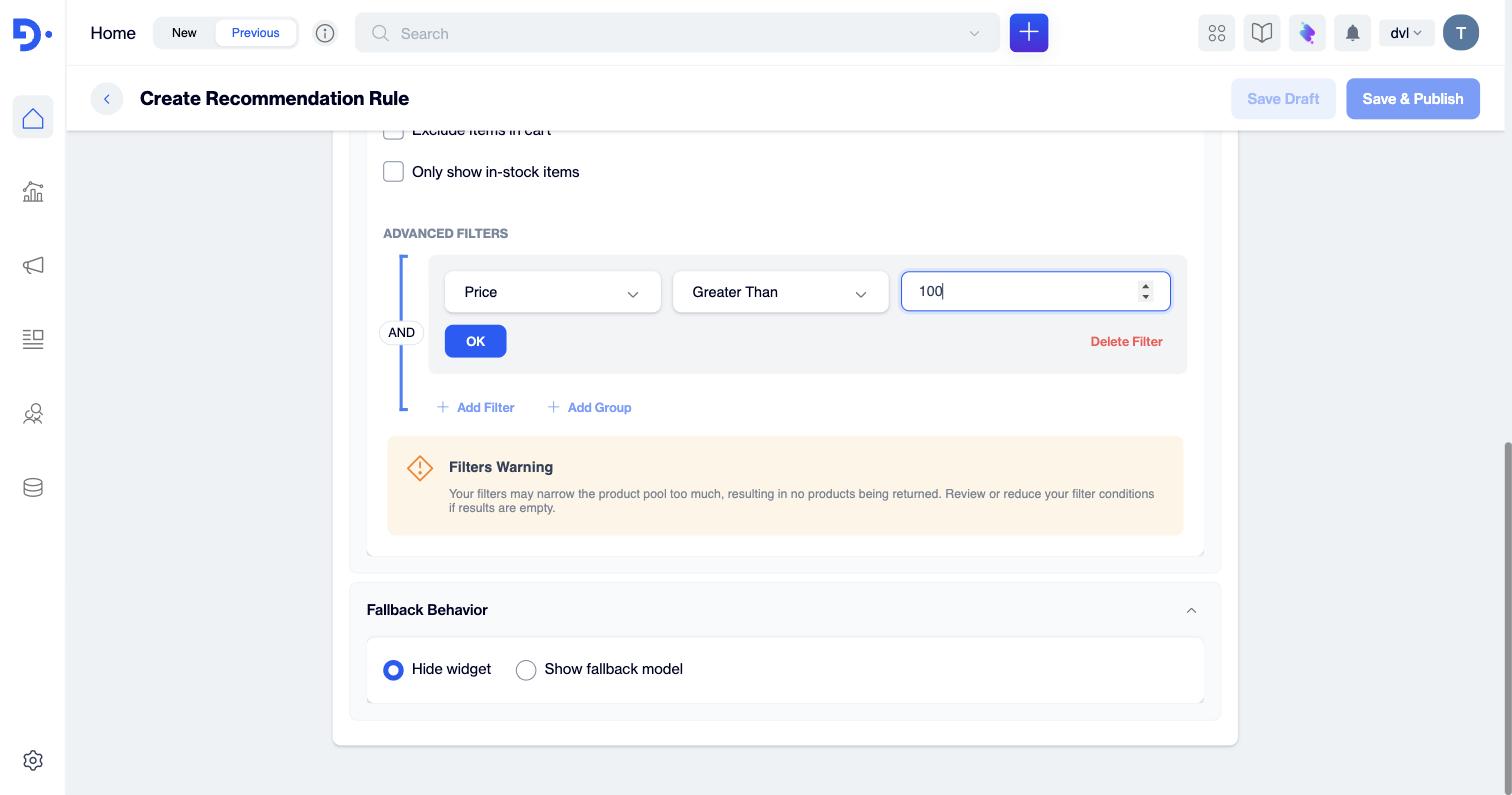This screenshot has height=795, width=1512.
Task: Click the Dengage logo icon
Action: click(32, 34)
